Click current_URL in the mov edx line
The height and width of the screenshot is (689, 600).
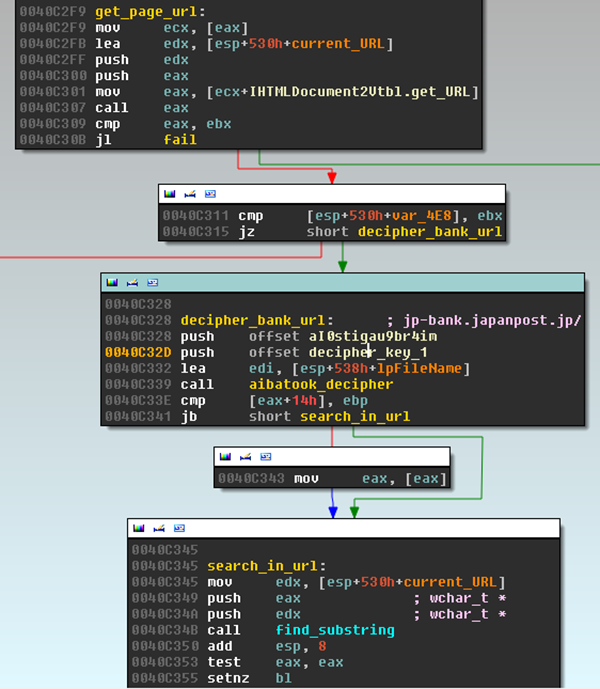point(450,582)
